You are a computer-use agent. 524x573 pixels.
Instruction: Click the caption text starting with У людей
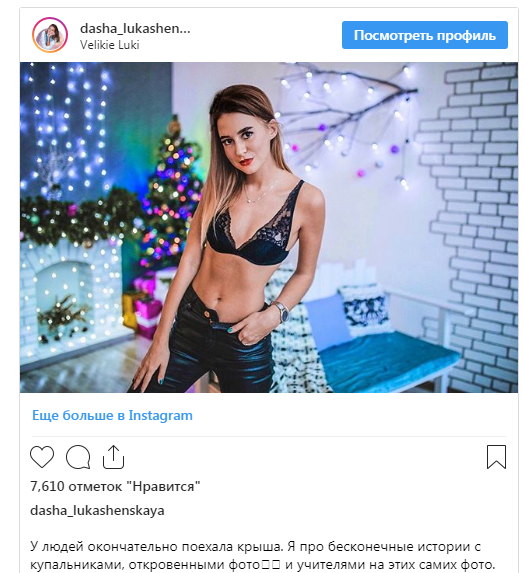(262, 555)
